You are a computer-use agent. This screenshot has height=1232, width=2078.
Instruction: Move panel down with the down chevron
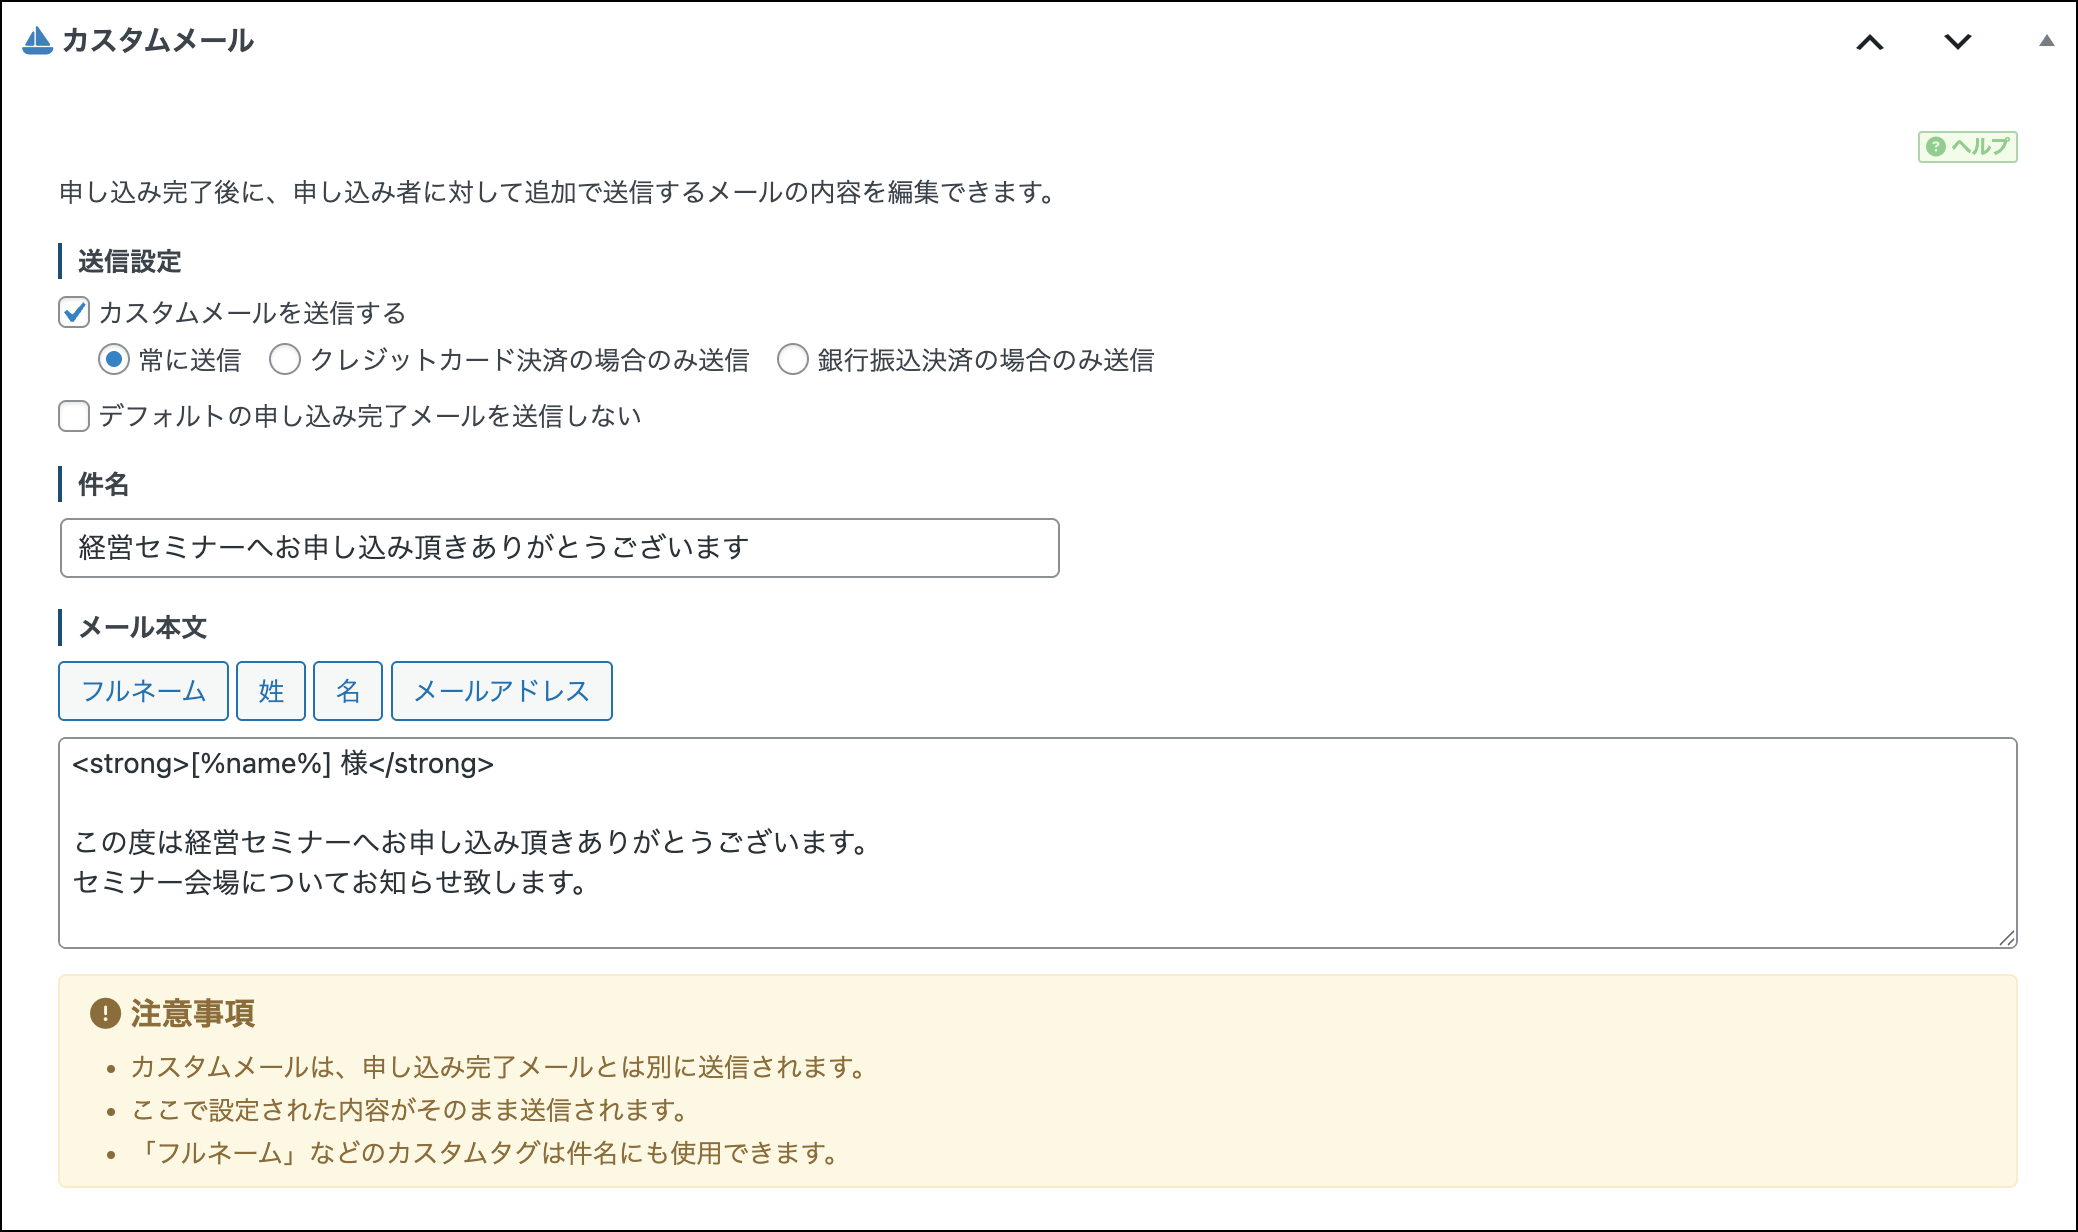(1957, 42)
